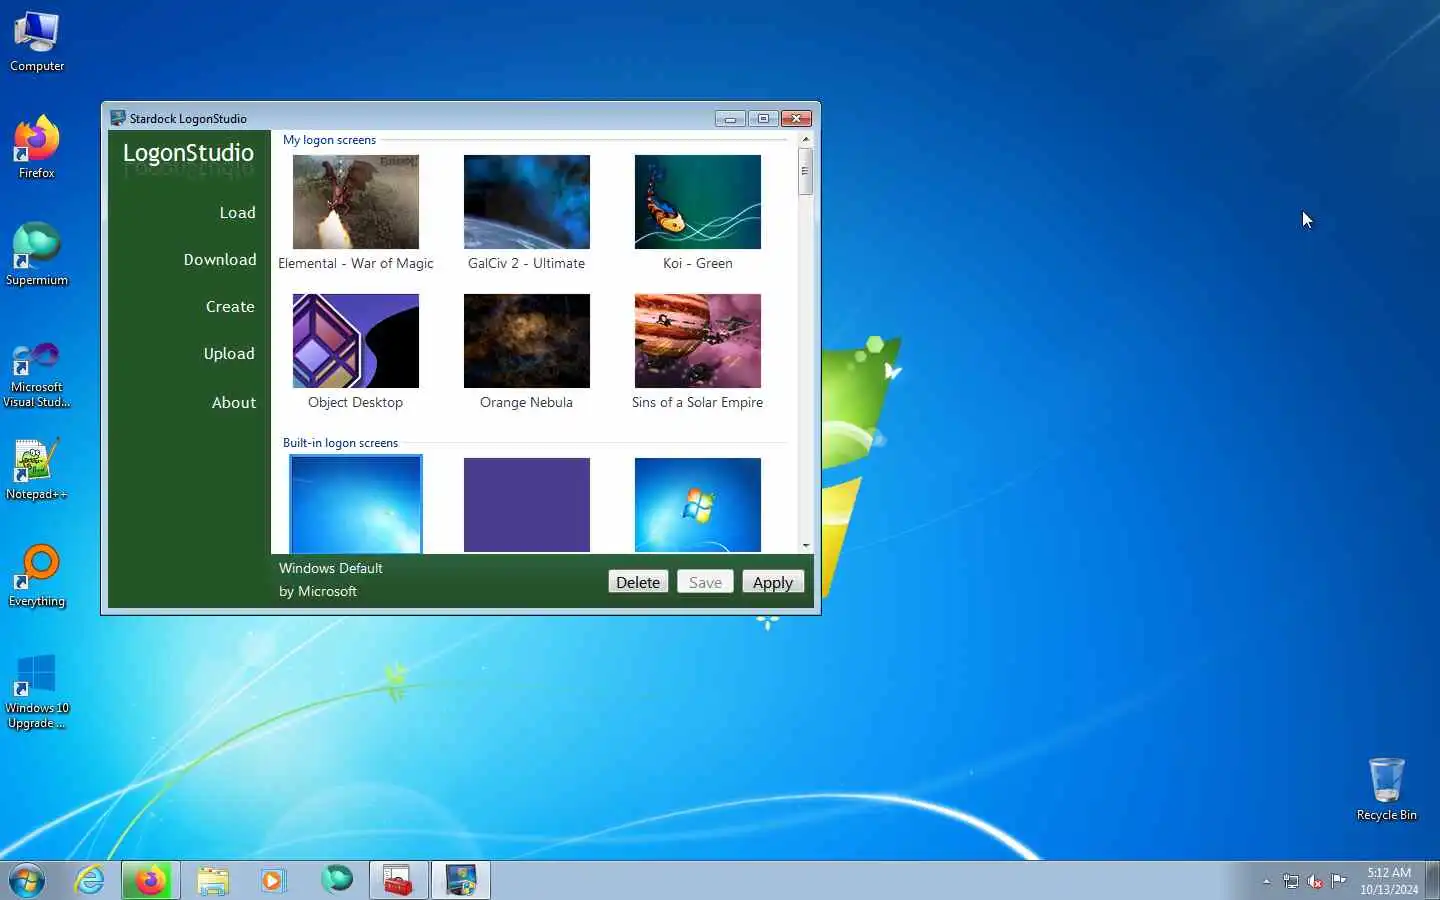
Task: Maximize the LogonStudio window
Action: click(763, 118)
